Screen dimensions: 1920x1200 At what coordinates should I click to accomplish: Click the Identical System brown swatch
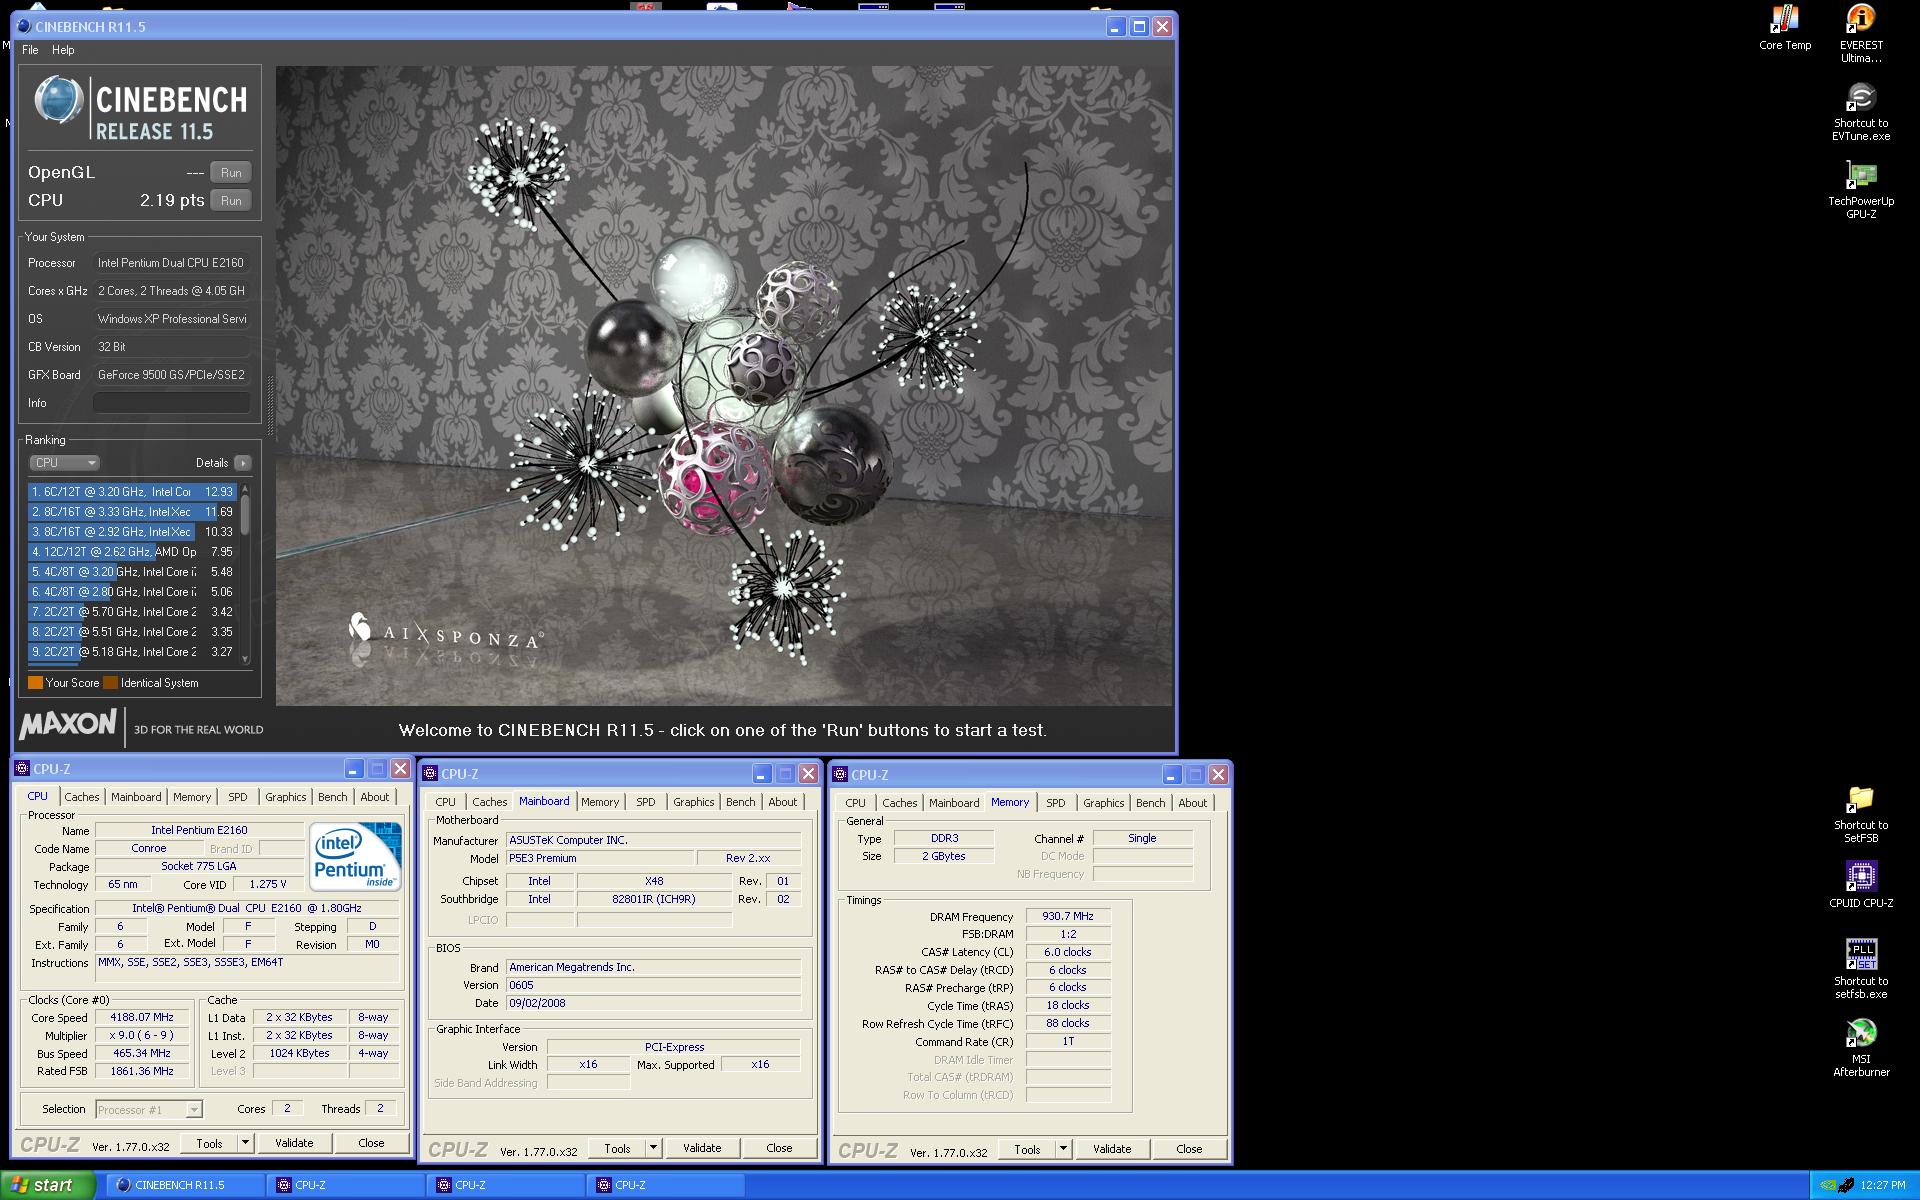pos(111,683)
